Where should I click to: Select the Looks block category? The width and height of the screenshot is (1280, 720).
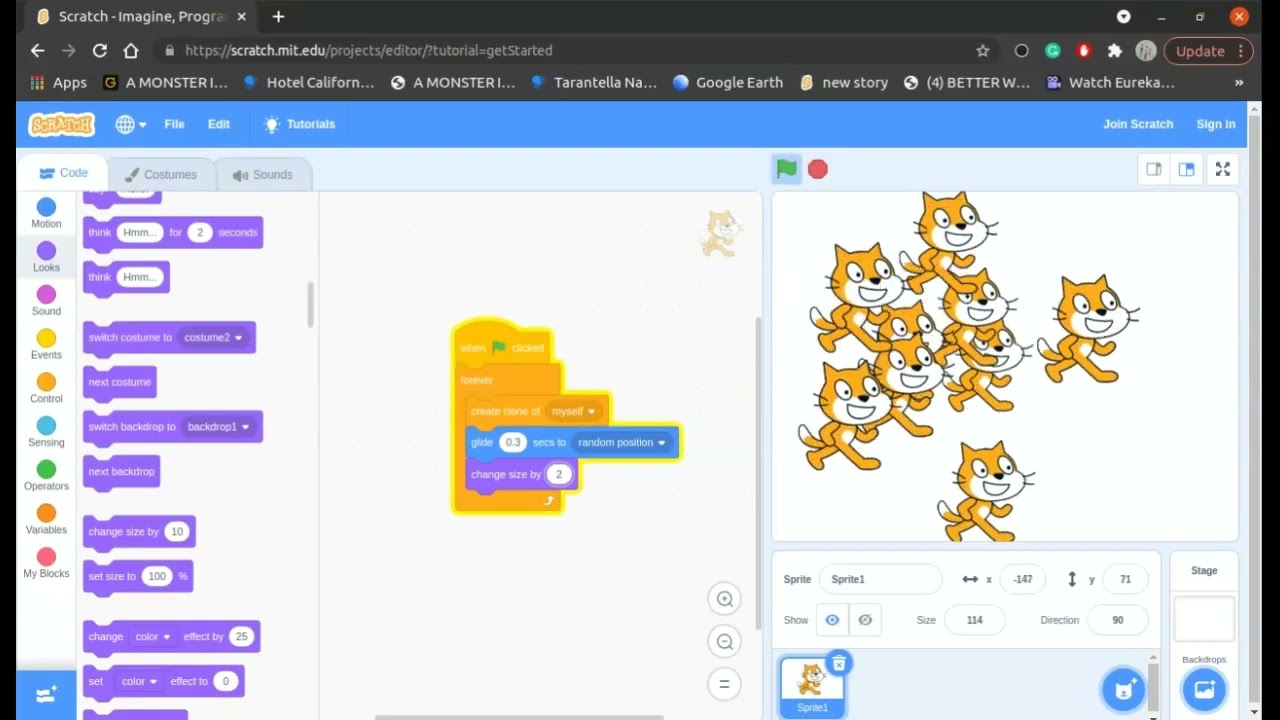tap(46, 257)
